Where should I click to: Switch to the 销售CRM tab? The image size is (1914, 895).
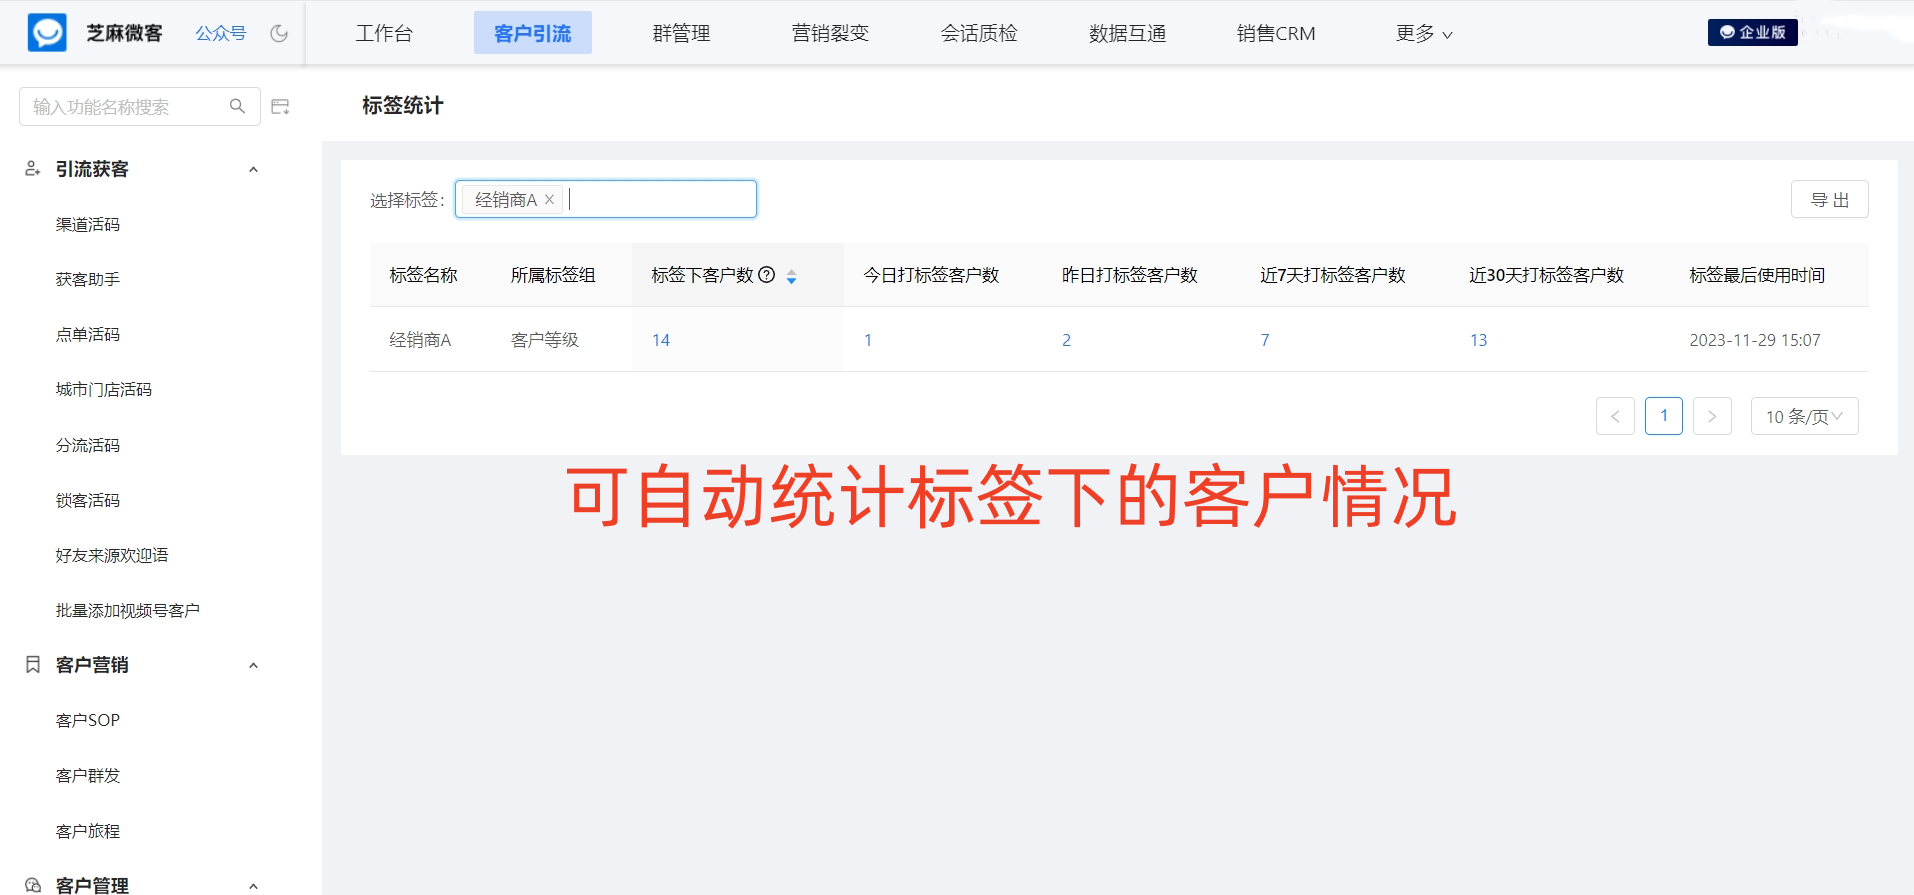coord(1276,33)
